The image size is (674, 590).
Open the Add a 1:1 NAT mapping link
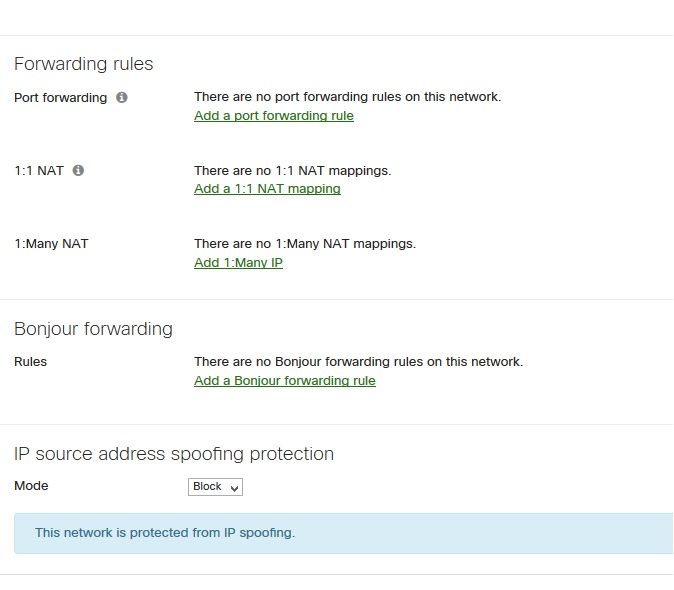click(x=267, y=189)
